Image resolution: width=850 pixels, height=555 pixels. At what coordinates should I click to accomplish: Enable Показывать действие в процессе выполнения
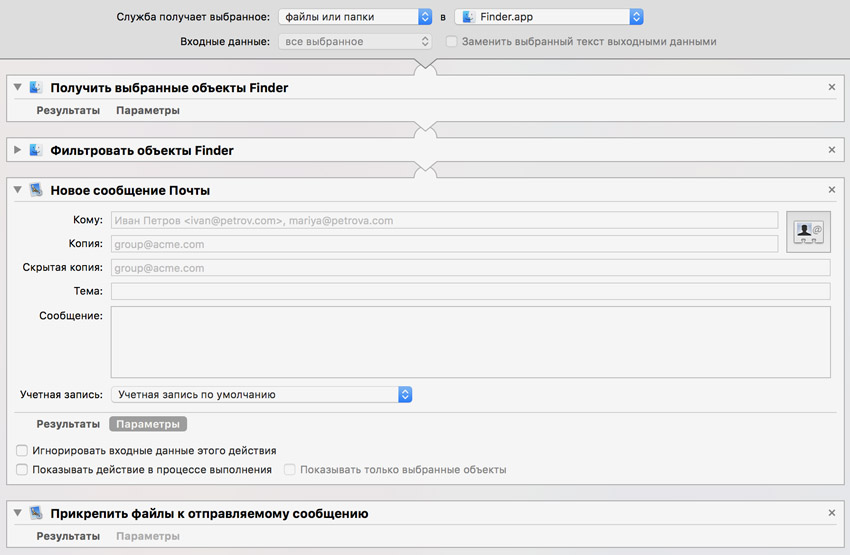(22, 469)
